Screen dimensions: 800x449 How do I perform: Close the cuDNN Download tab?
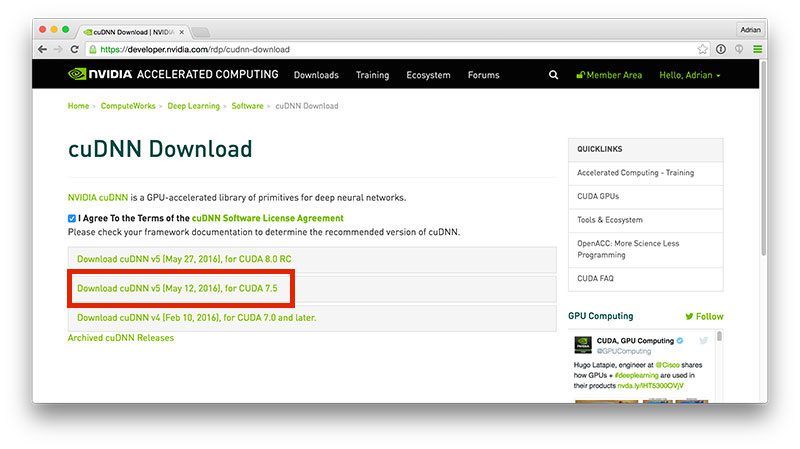[182, 32]
